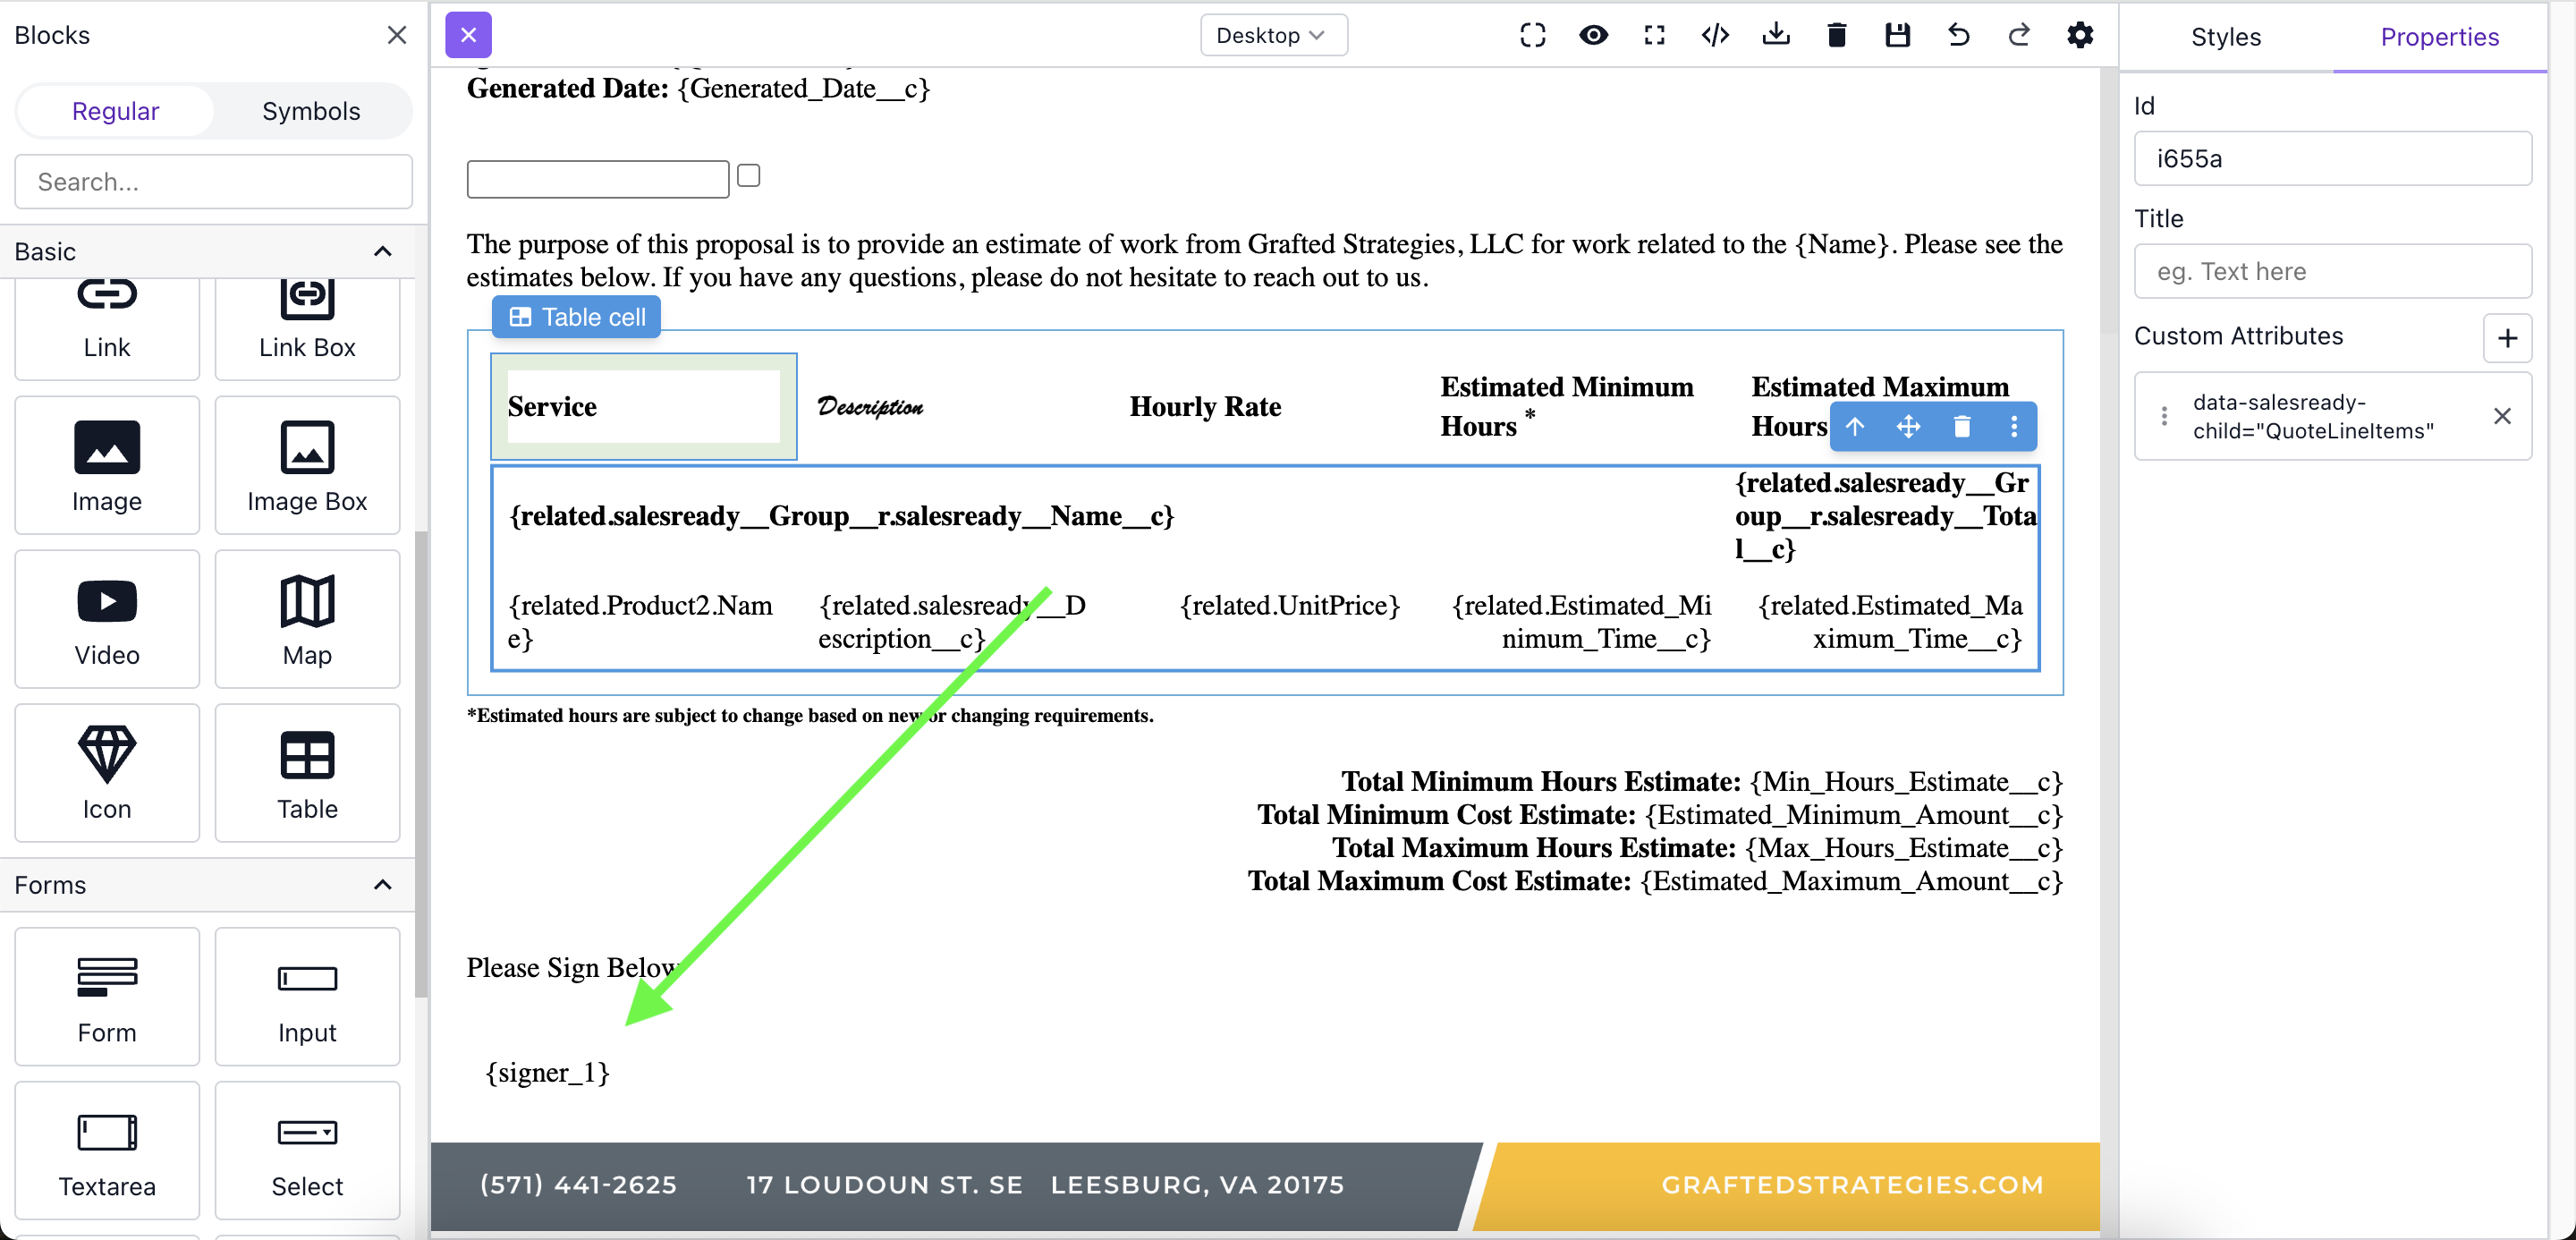Add a custom attribute with plus button
2576x1240 pixels.
[2506, 338]
